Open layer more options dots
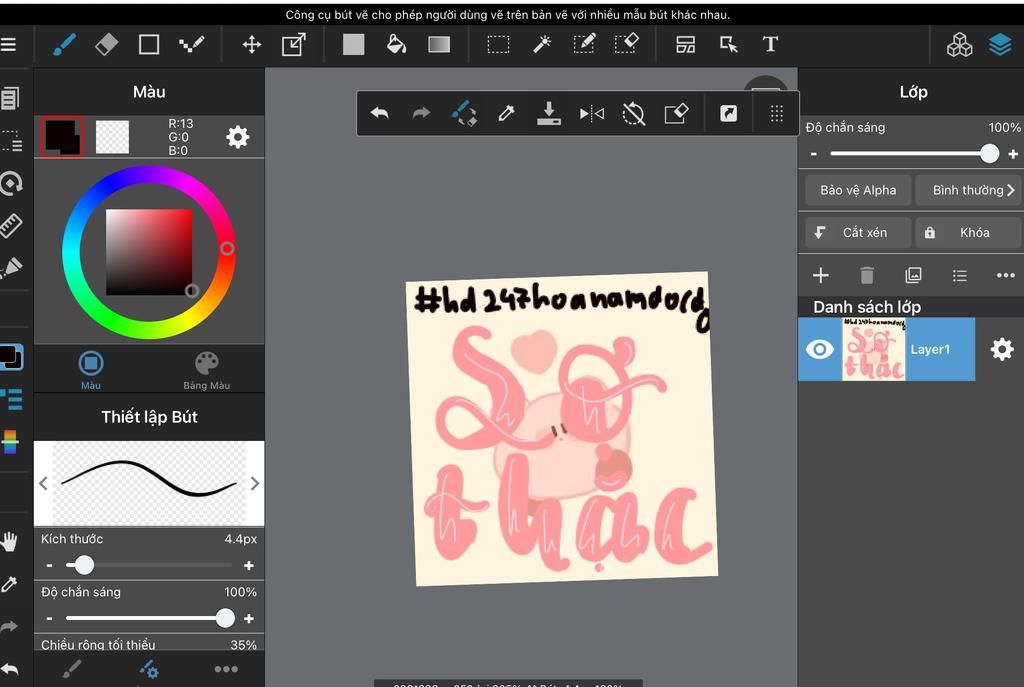 1006,276
